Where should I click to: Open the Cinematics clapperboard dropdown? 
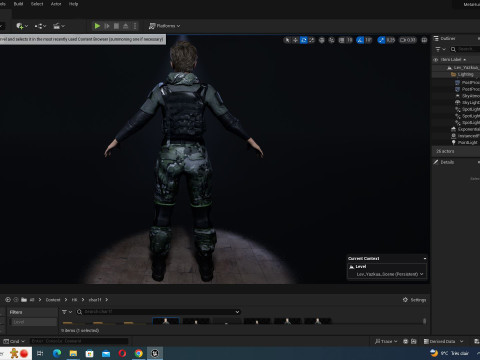point(59,26)
